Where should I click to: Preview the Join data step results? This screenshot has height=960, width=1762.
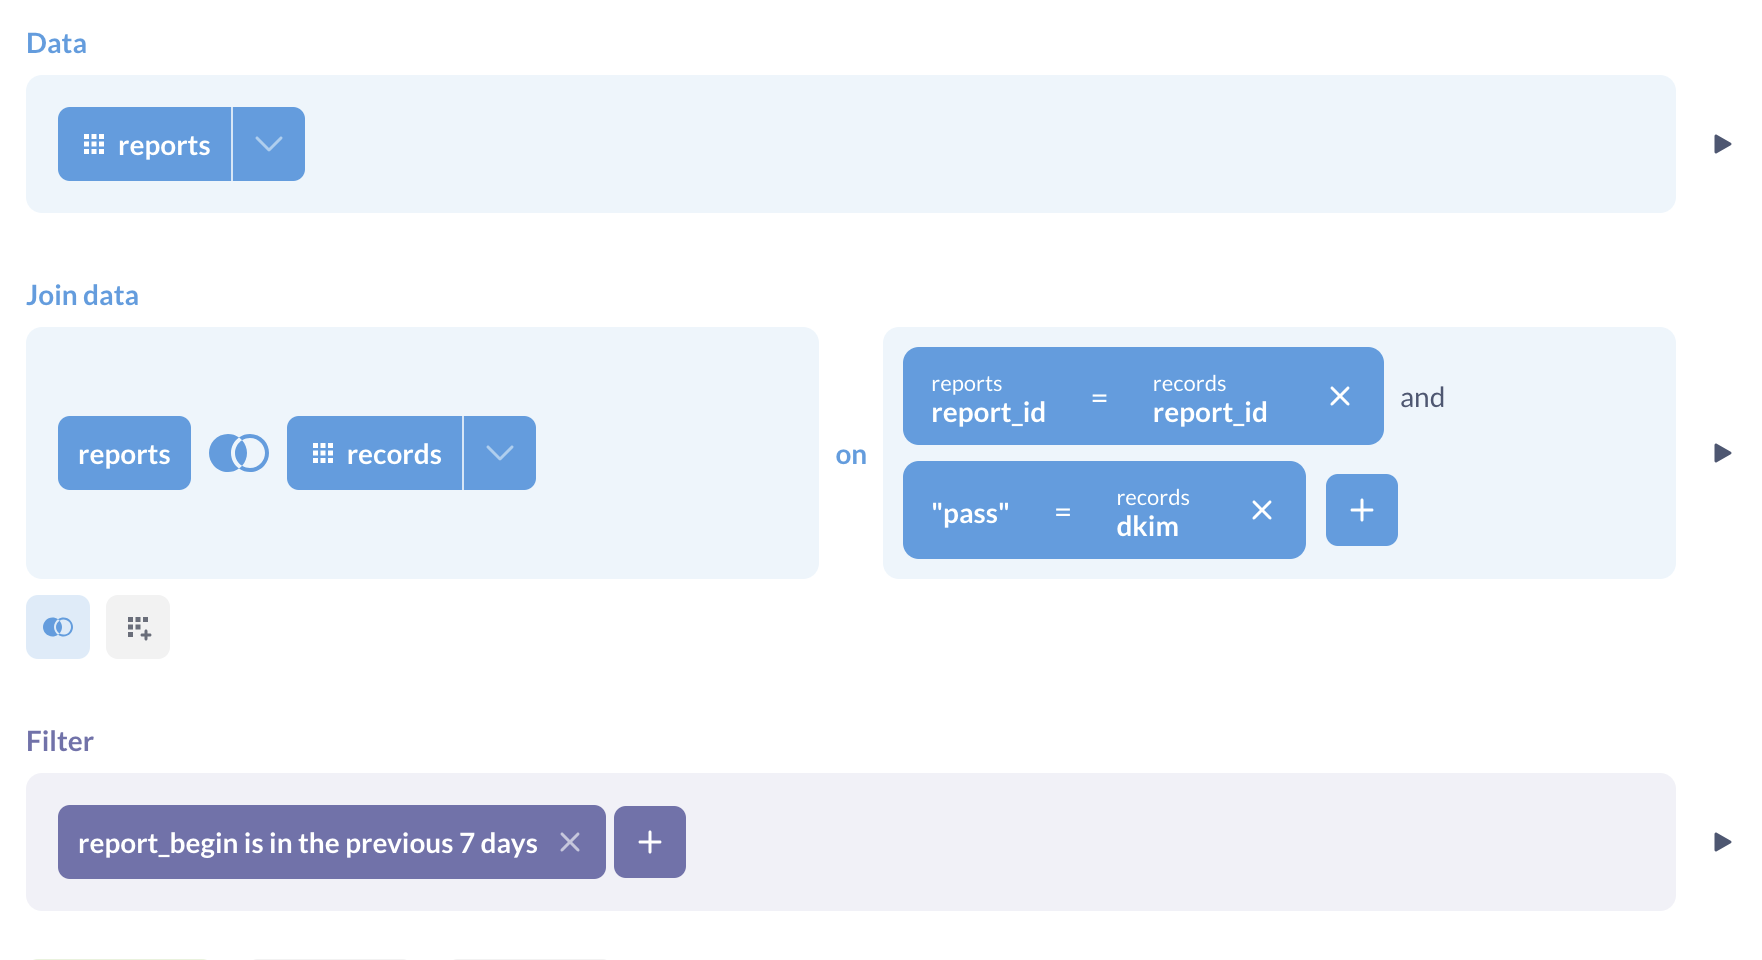point(1722,453)
